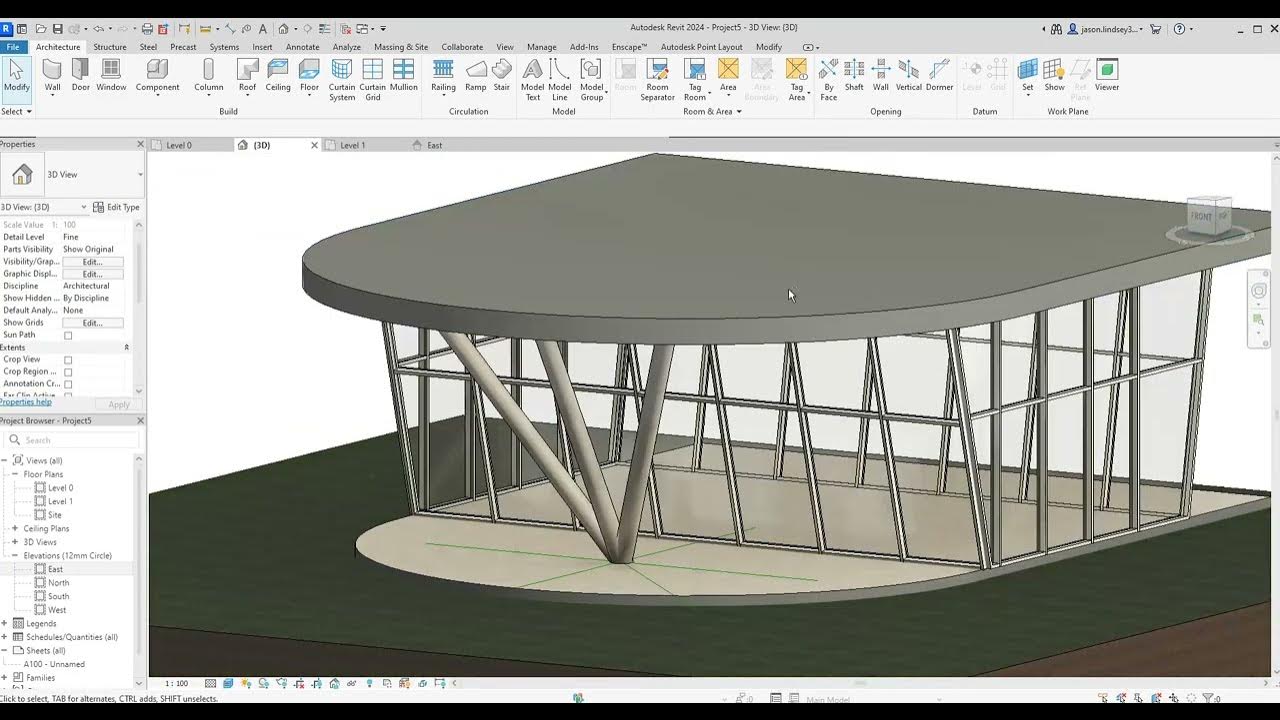This screenshot has height=720, width=1280.
Task: Select the Room Separator tool
Action: tap(657, 80)
